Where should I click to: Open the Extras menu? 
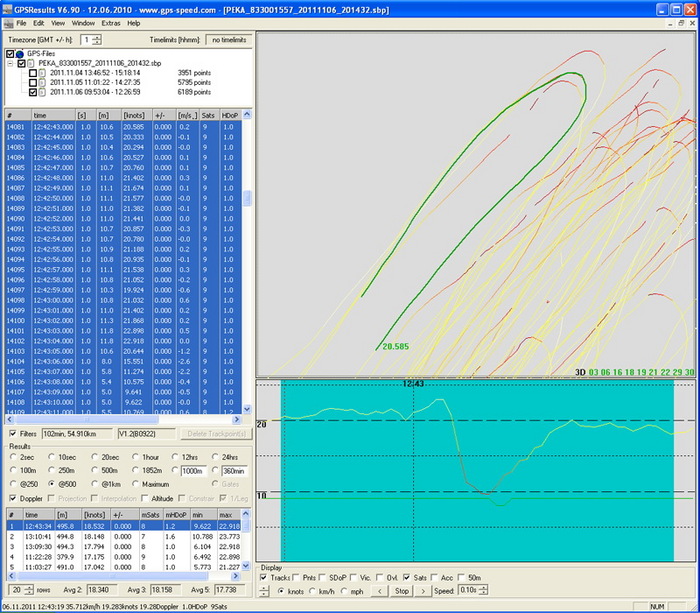[110, 22]
